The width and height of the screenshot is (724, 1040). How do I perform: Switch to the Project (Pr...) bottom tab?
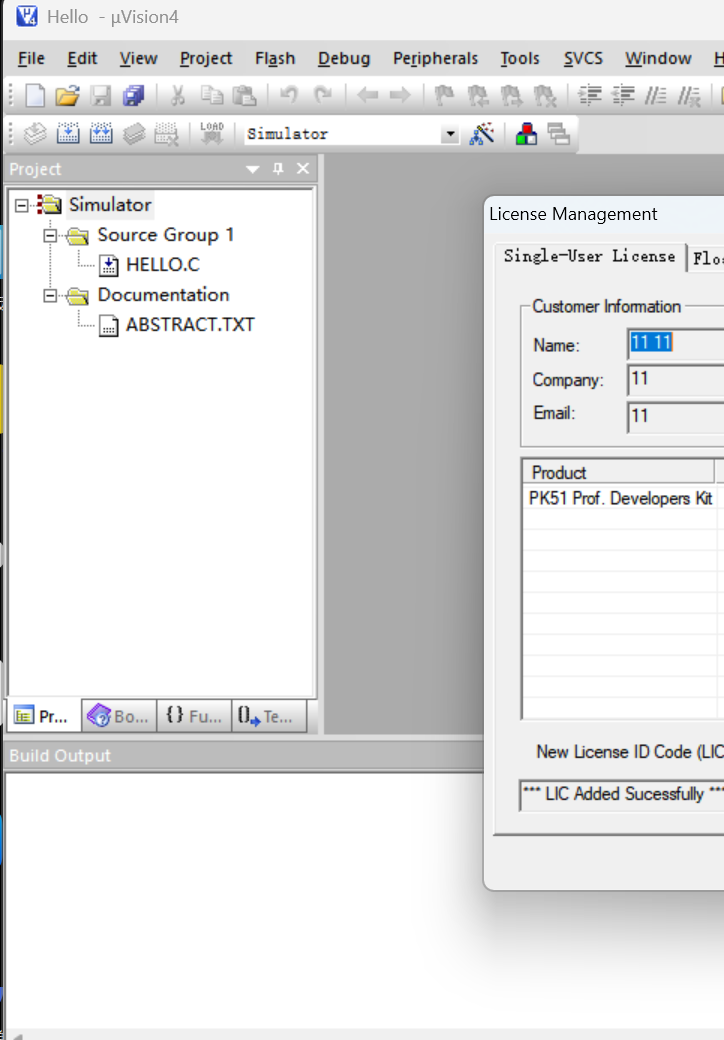[x=44, y=716]
